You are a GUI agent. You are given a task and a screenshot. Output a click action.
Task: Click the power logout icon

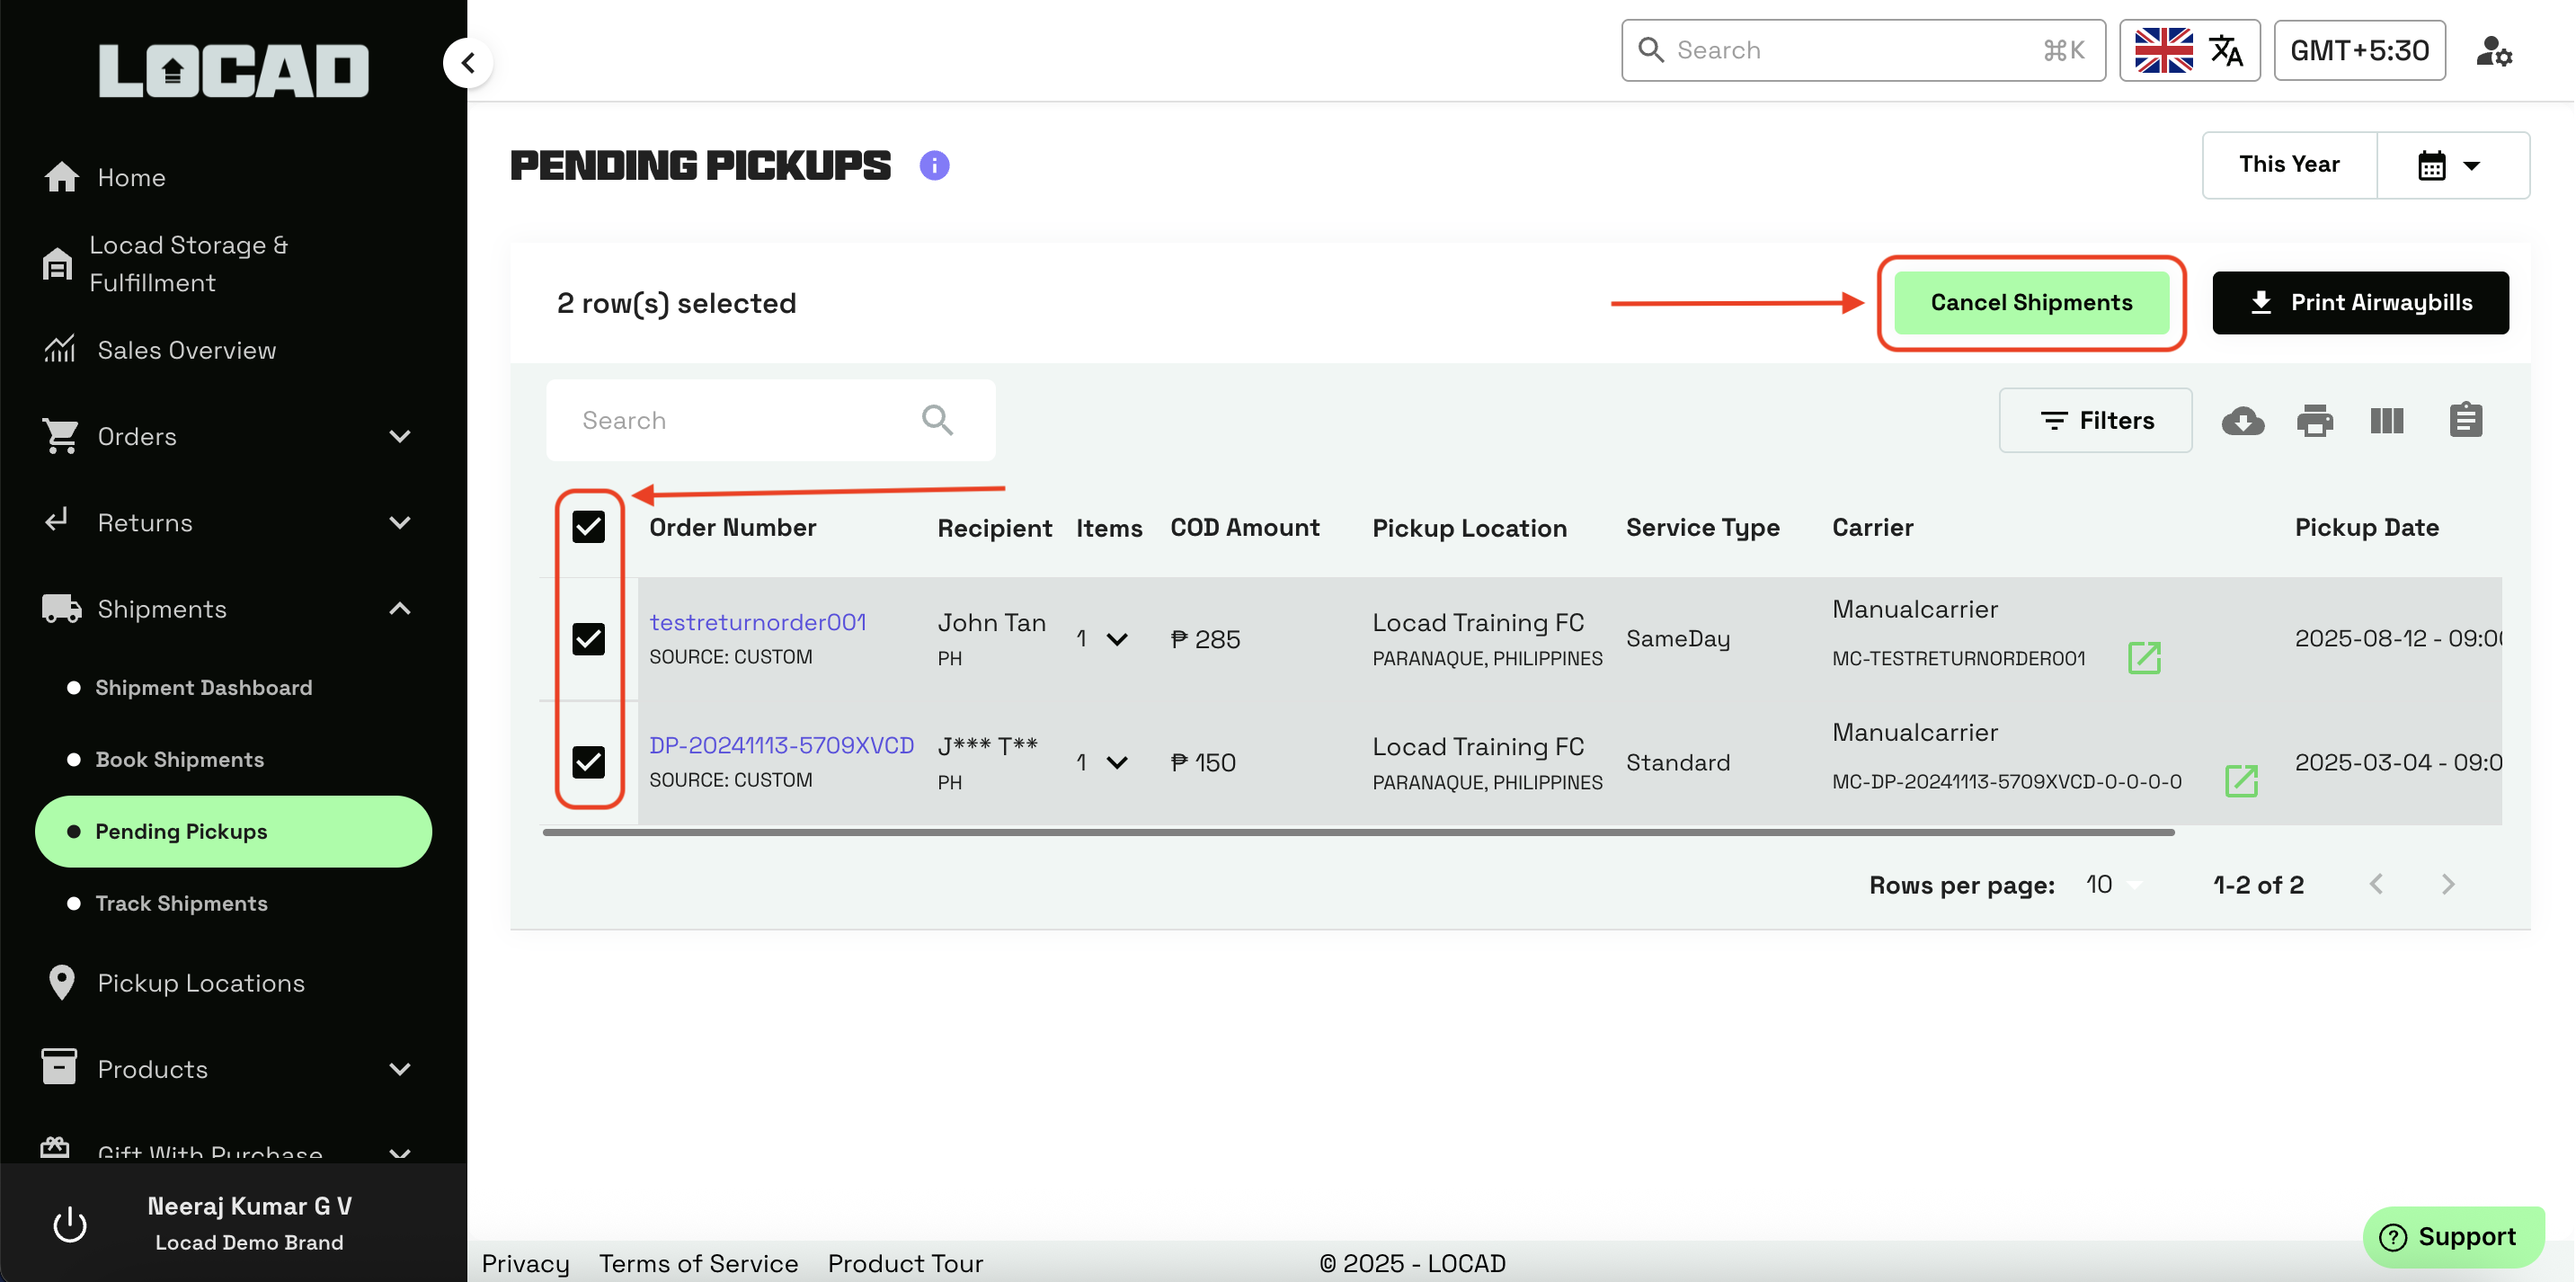(70, 1224)
